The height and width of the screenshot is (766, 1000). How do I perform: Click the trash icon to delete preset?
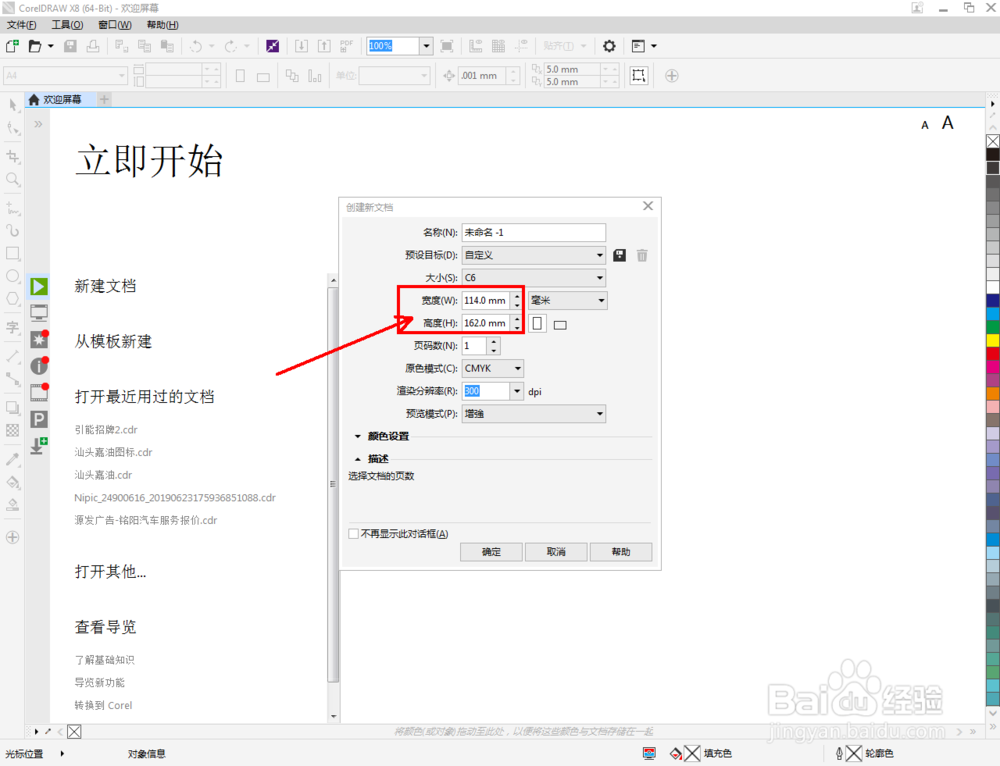pyautogui.click(x=642, y=255)
